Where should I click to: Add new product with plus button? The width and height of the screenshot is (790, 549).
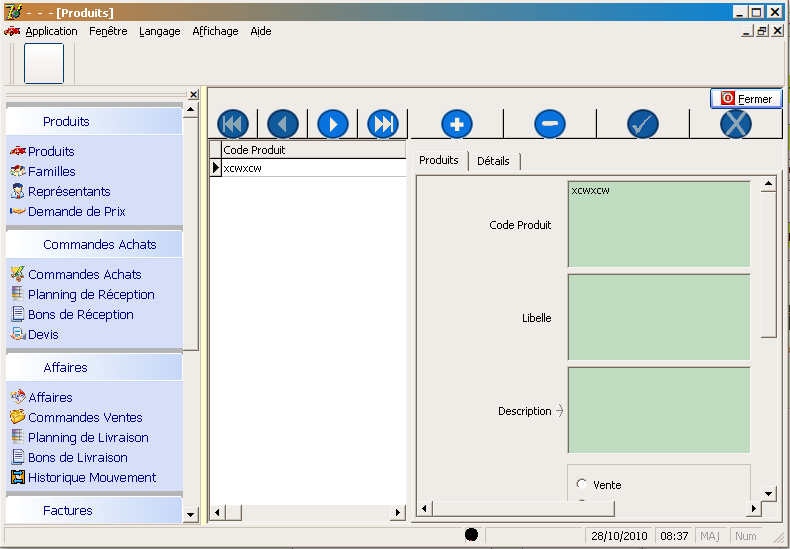pyautogui.click(x=457, y=124)
